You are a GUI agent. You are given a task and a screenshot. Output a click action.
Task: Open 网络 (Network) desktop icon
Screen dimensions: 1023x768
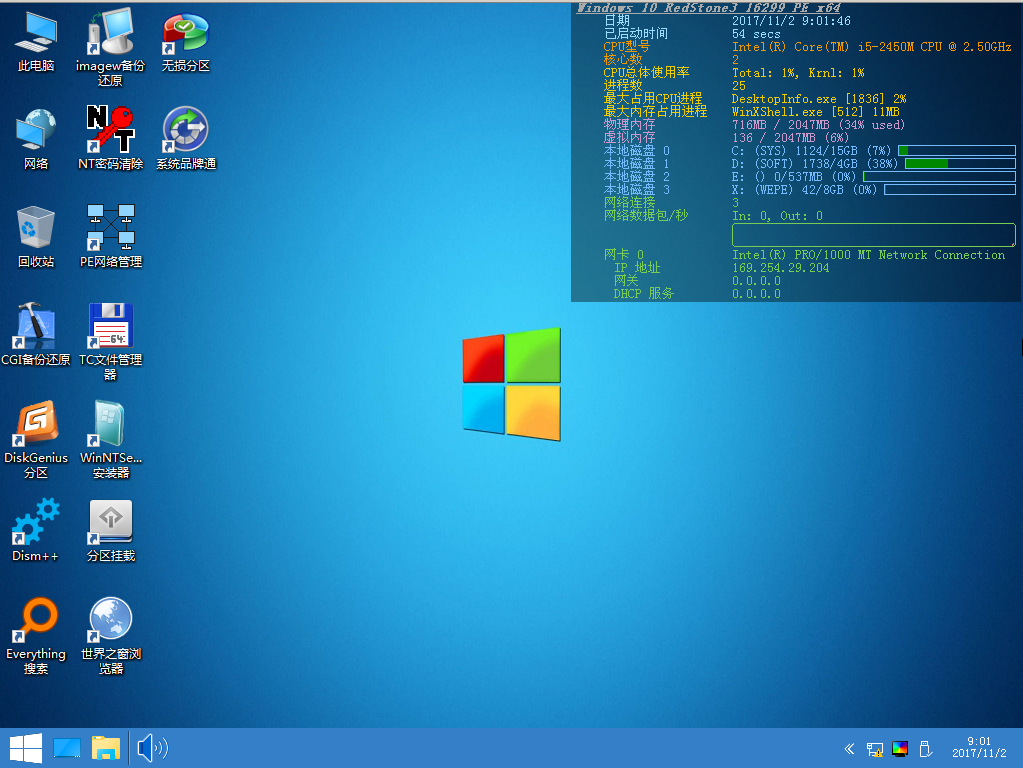pos(36,139)
